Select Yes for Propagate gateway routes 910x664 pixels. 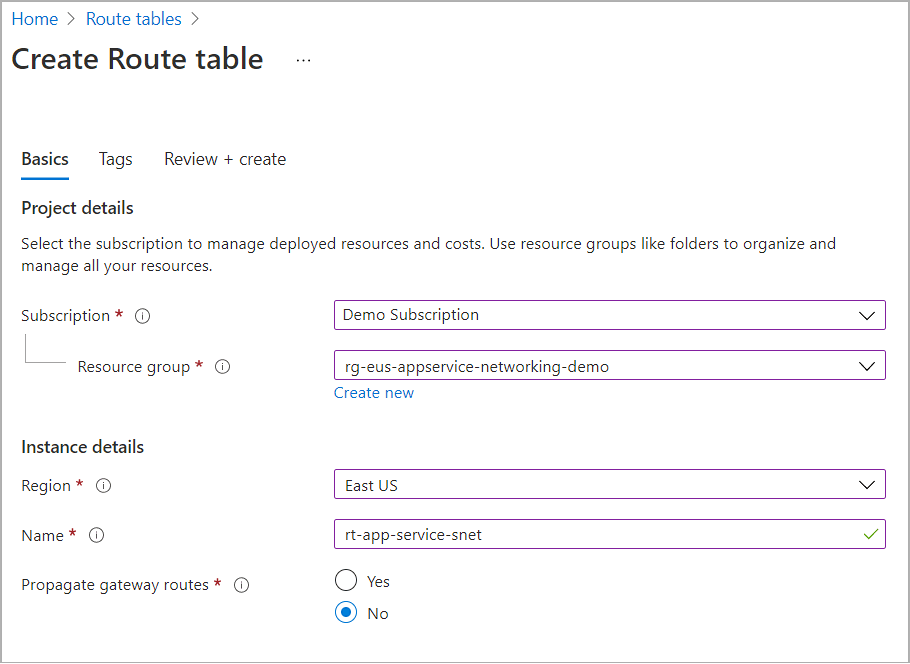[x=346, y=581]
